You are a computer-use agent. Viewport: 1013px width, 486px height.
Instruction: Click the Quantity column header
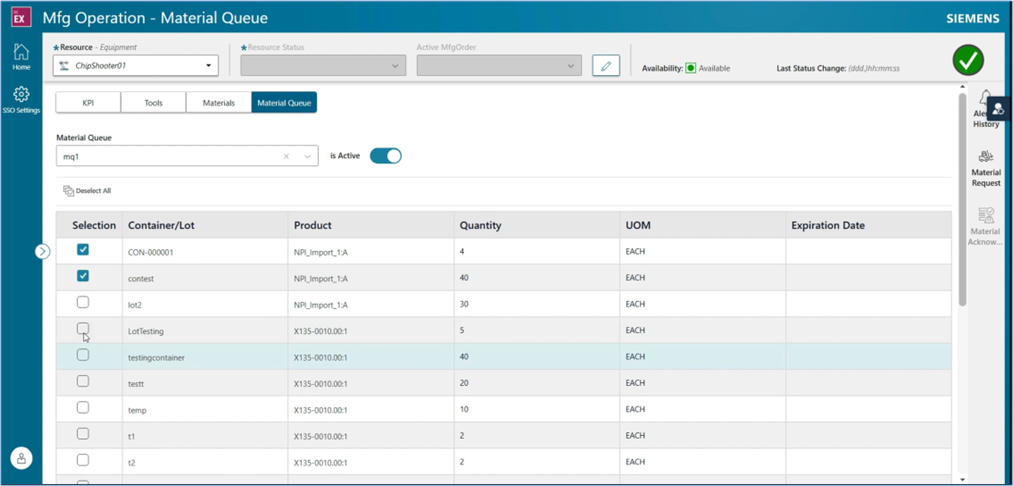click(x=481, y=225)
